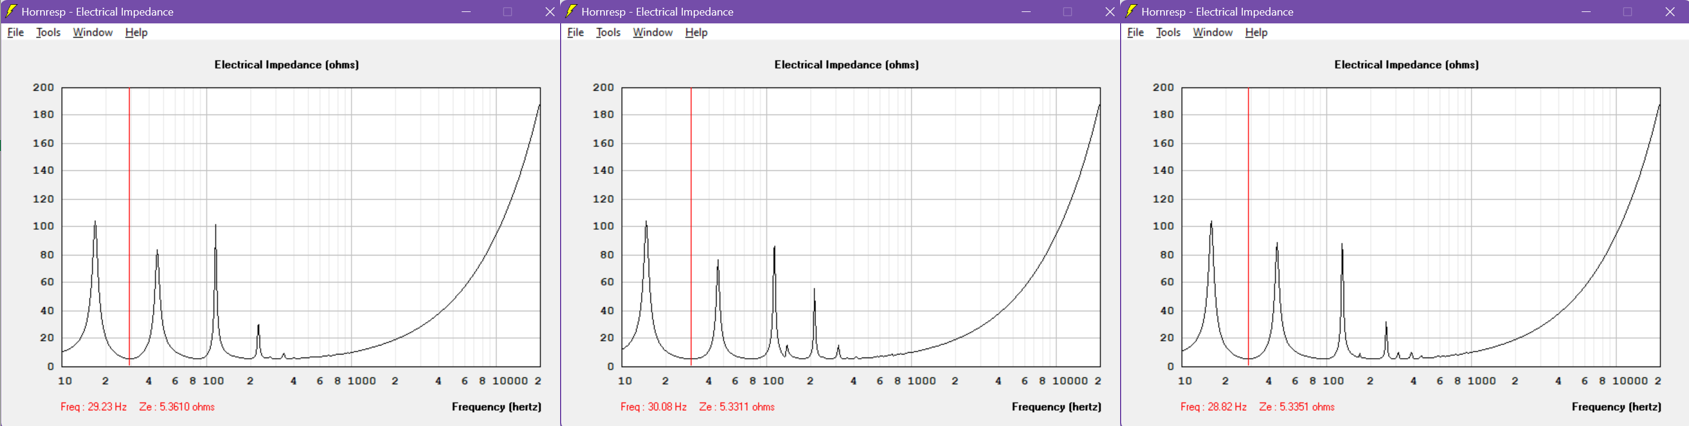Click the 200 ohm axis label in left chart
This screenshot has width=1689, height=426.
click(x=43, y=88)
